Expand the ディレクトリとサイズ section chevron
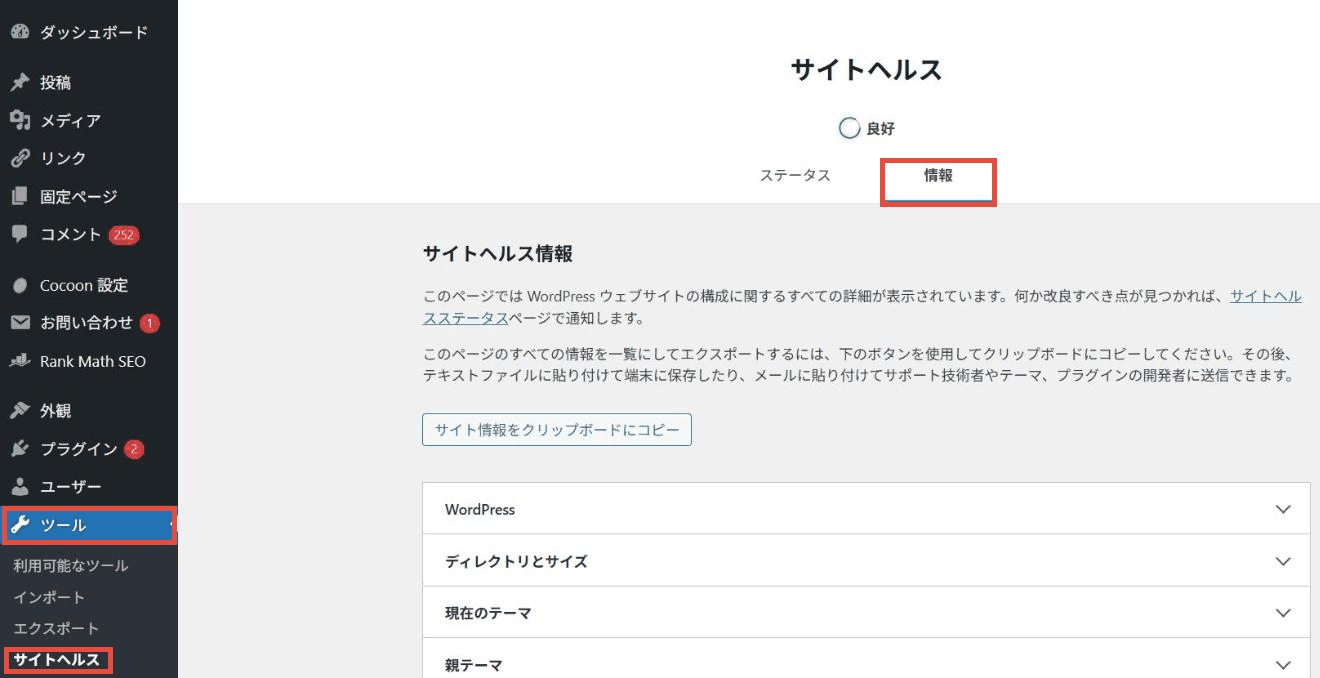 pyautogui.click(x=1284, y=561)
